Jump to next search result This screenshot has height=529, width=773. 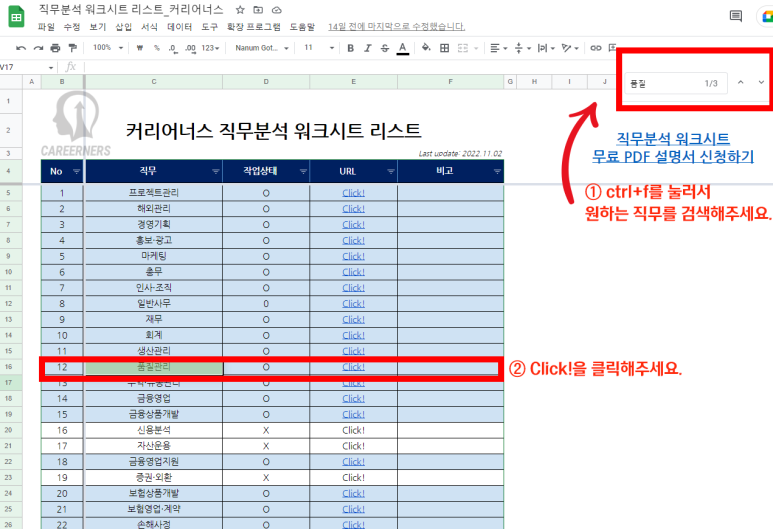coord(761,83)
